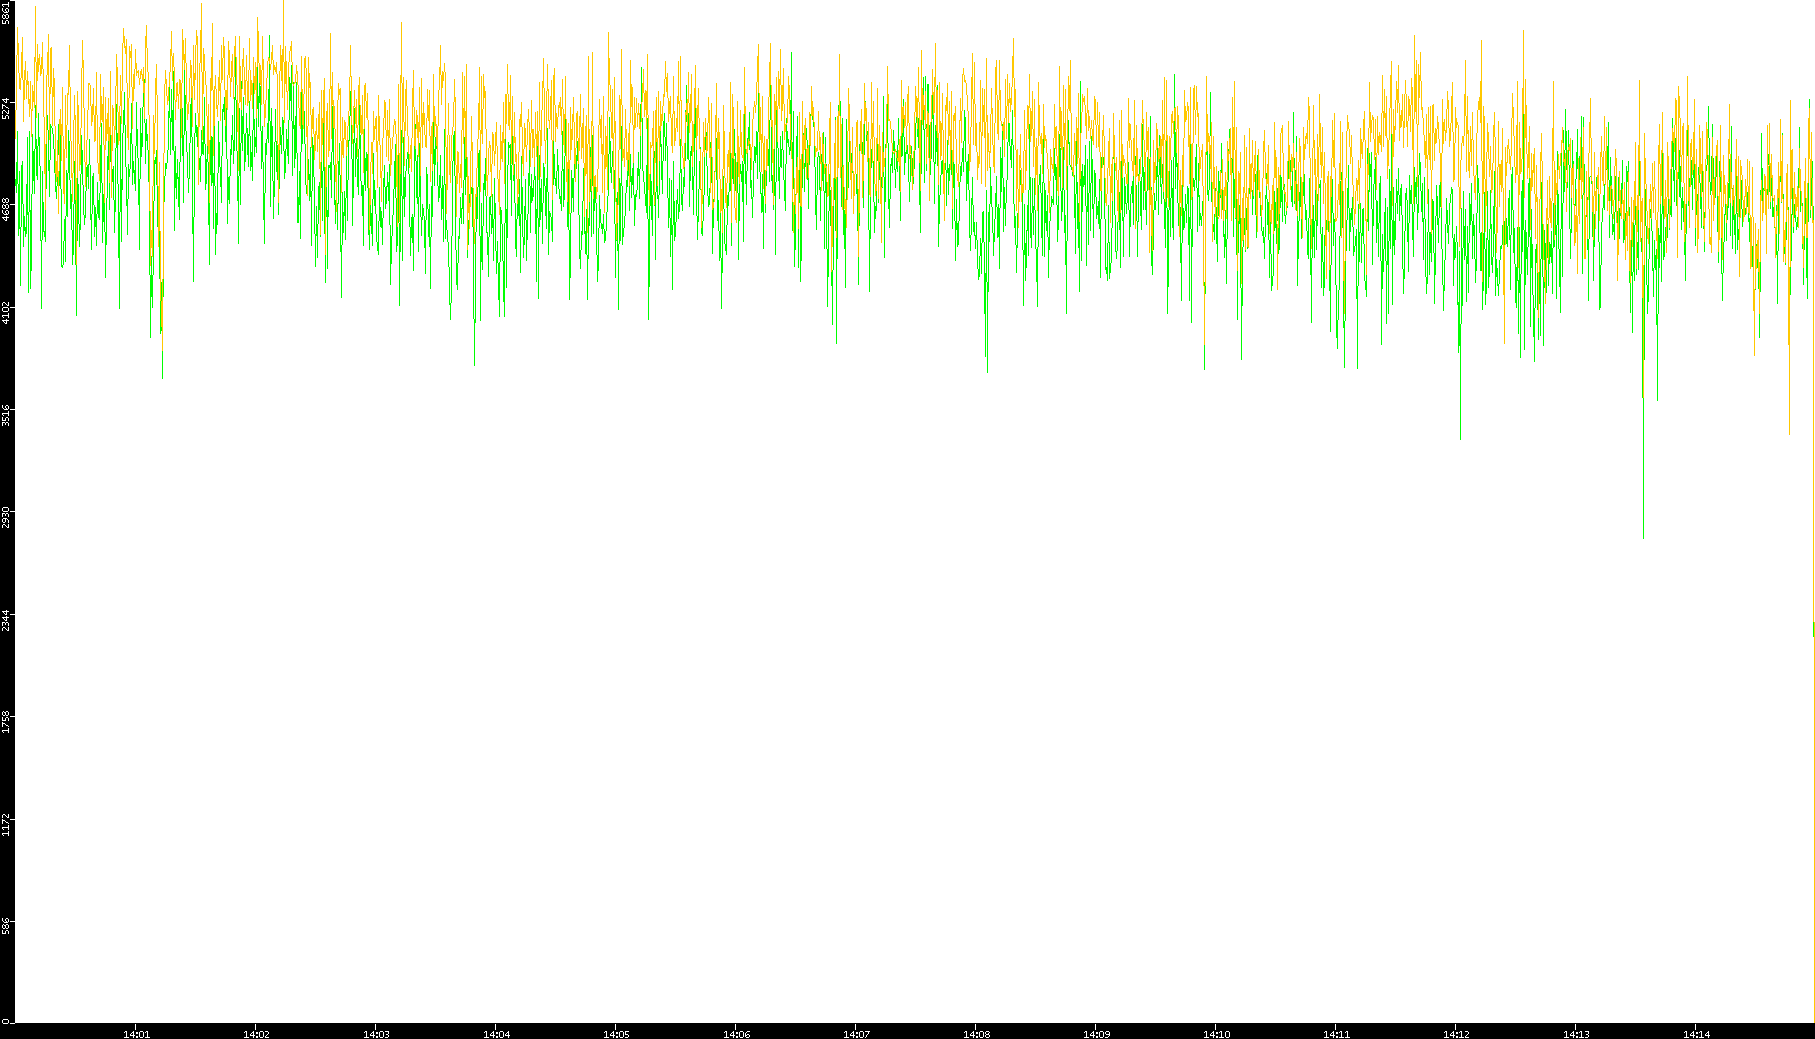Click the 3516 y-axis label
1815x1039 pixels.
(7, 415)
